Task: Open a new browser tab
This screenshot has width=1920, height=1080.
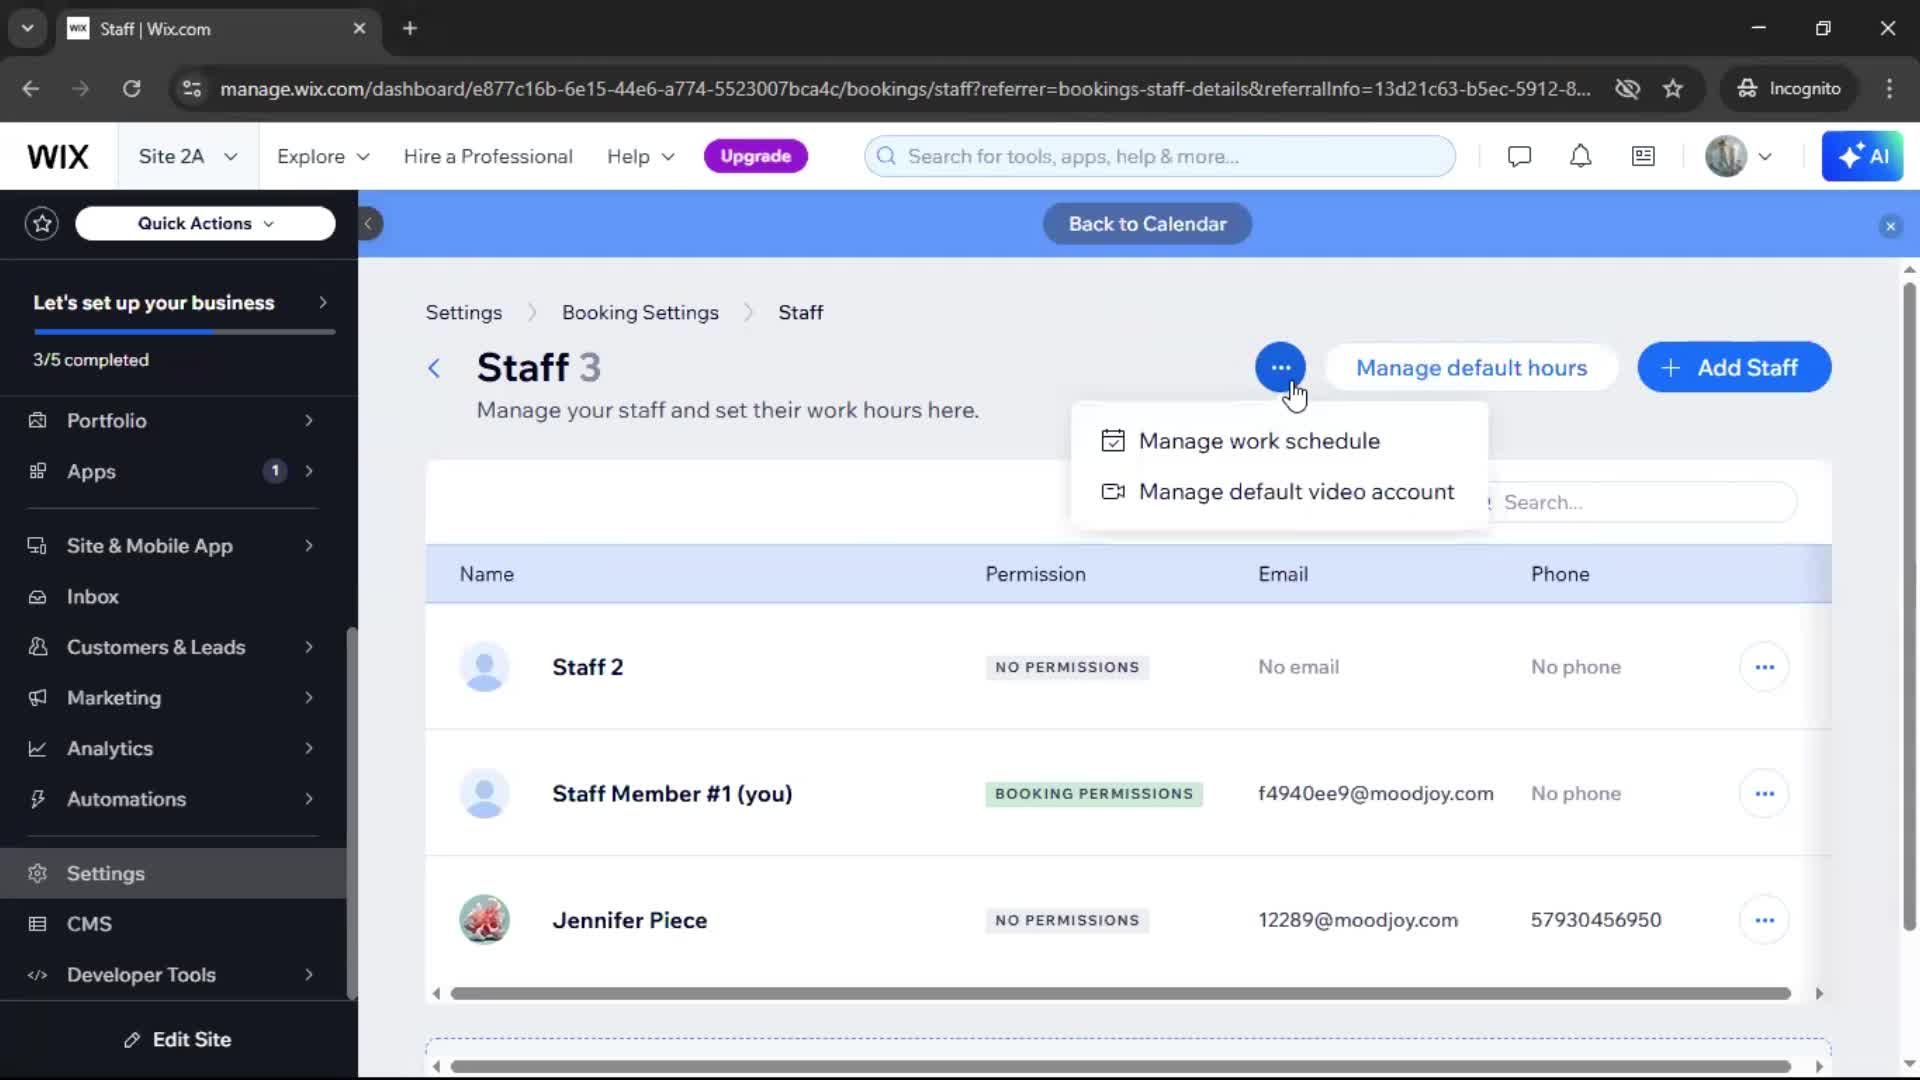Action: click(x=410, y=28)
